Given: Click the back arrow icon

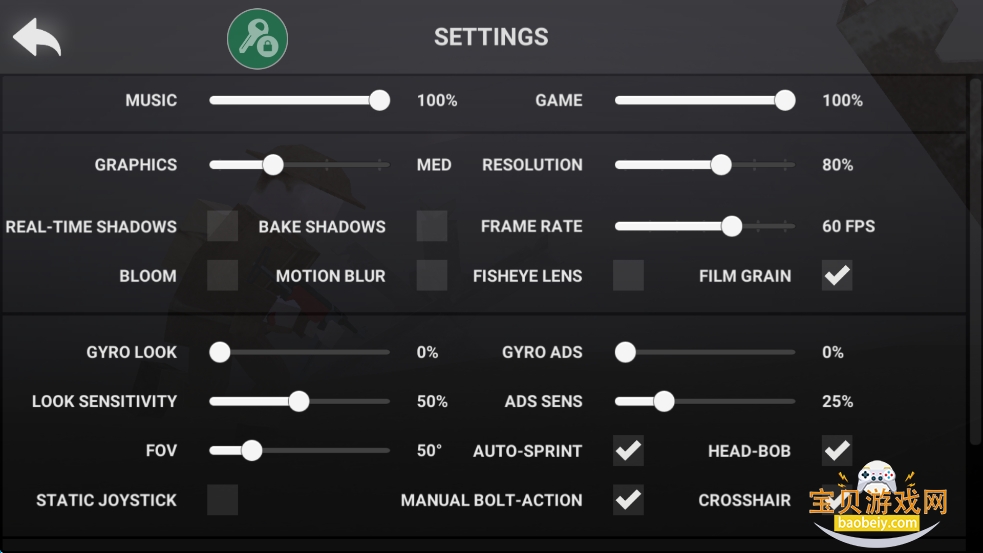Looking at the screenshot, I should point(37,37).
